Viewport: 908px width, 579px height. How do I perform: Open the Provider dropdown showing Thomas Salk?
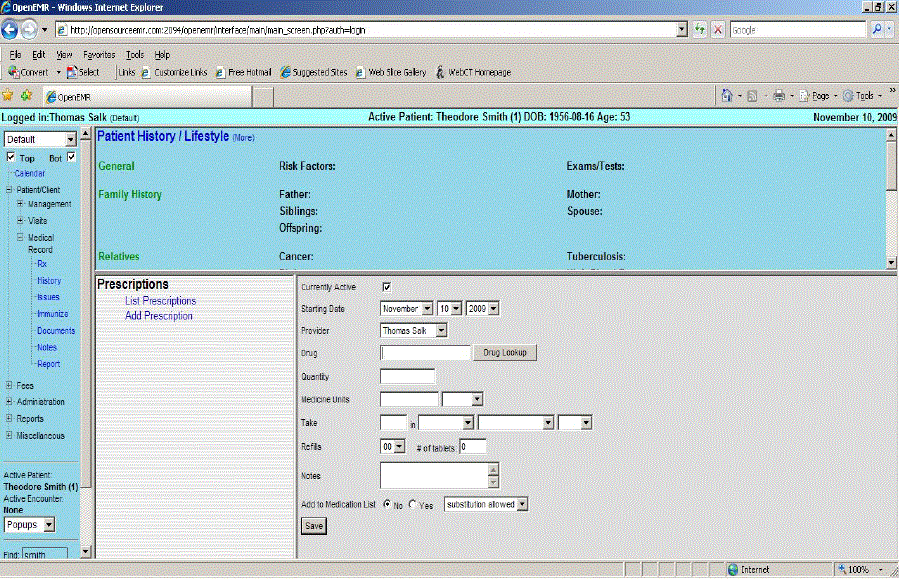tap(414, 330)
